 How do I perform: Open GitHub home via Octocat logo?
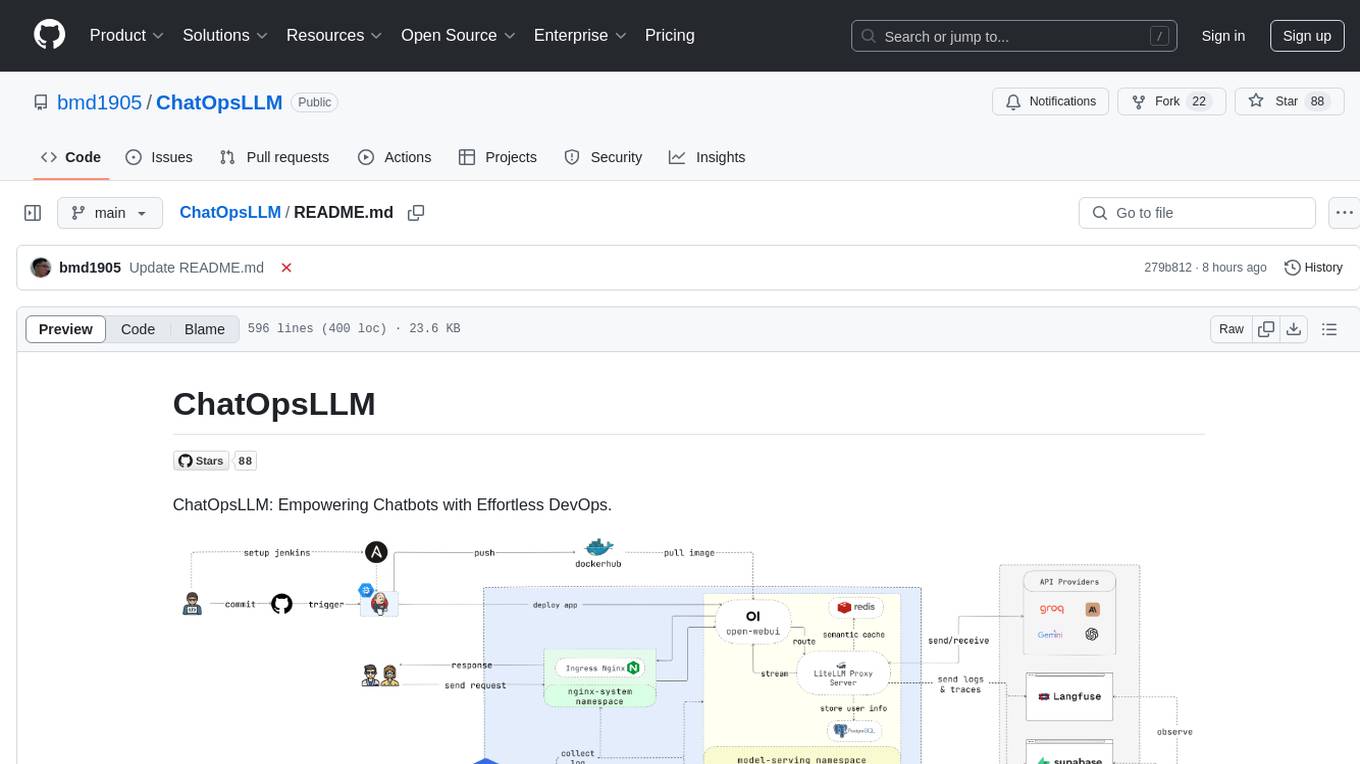(49, 35)
